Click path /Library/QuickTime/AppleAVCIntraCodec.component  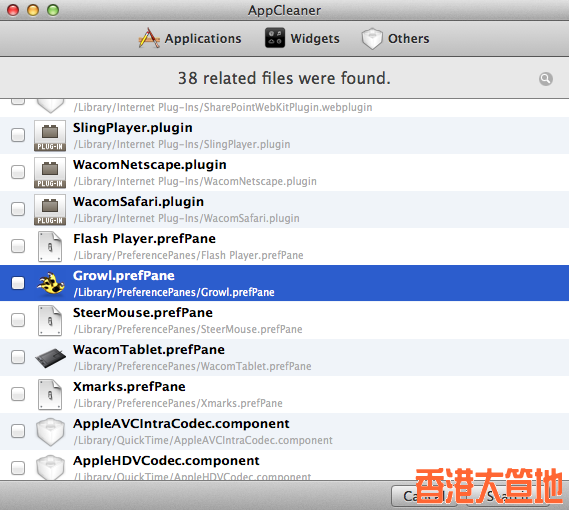(x=203, y=441)
